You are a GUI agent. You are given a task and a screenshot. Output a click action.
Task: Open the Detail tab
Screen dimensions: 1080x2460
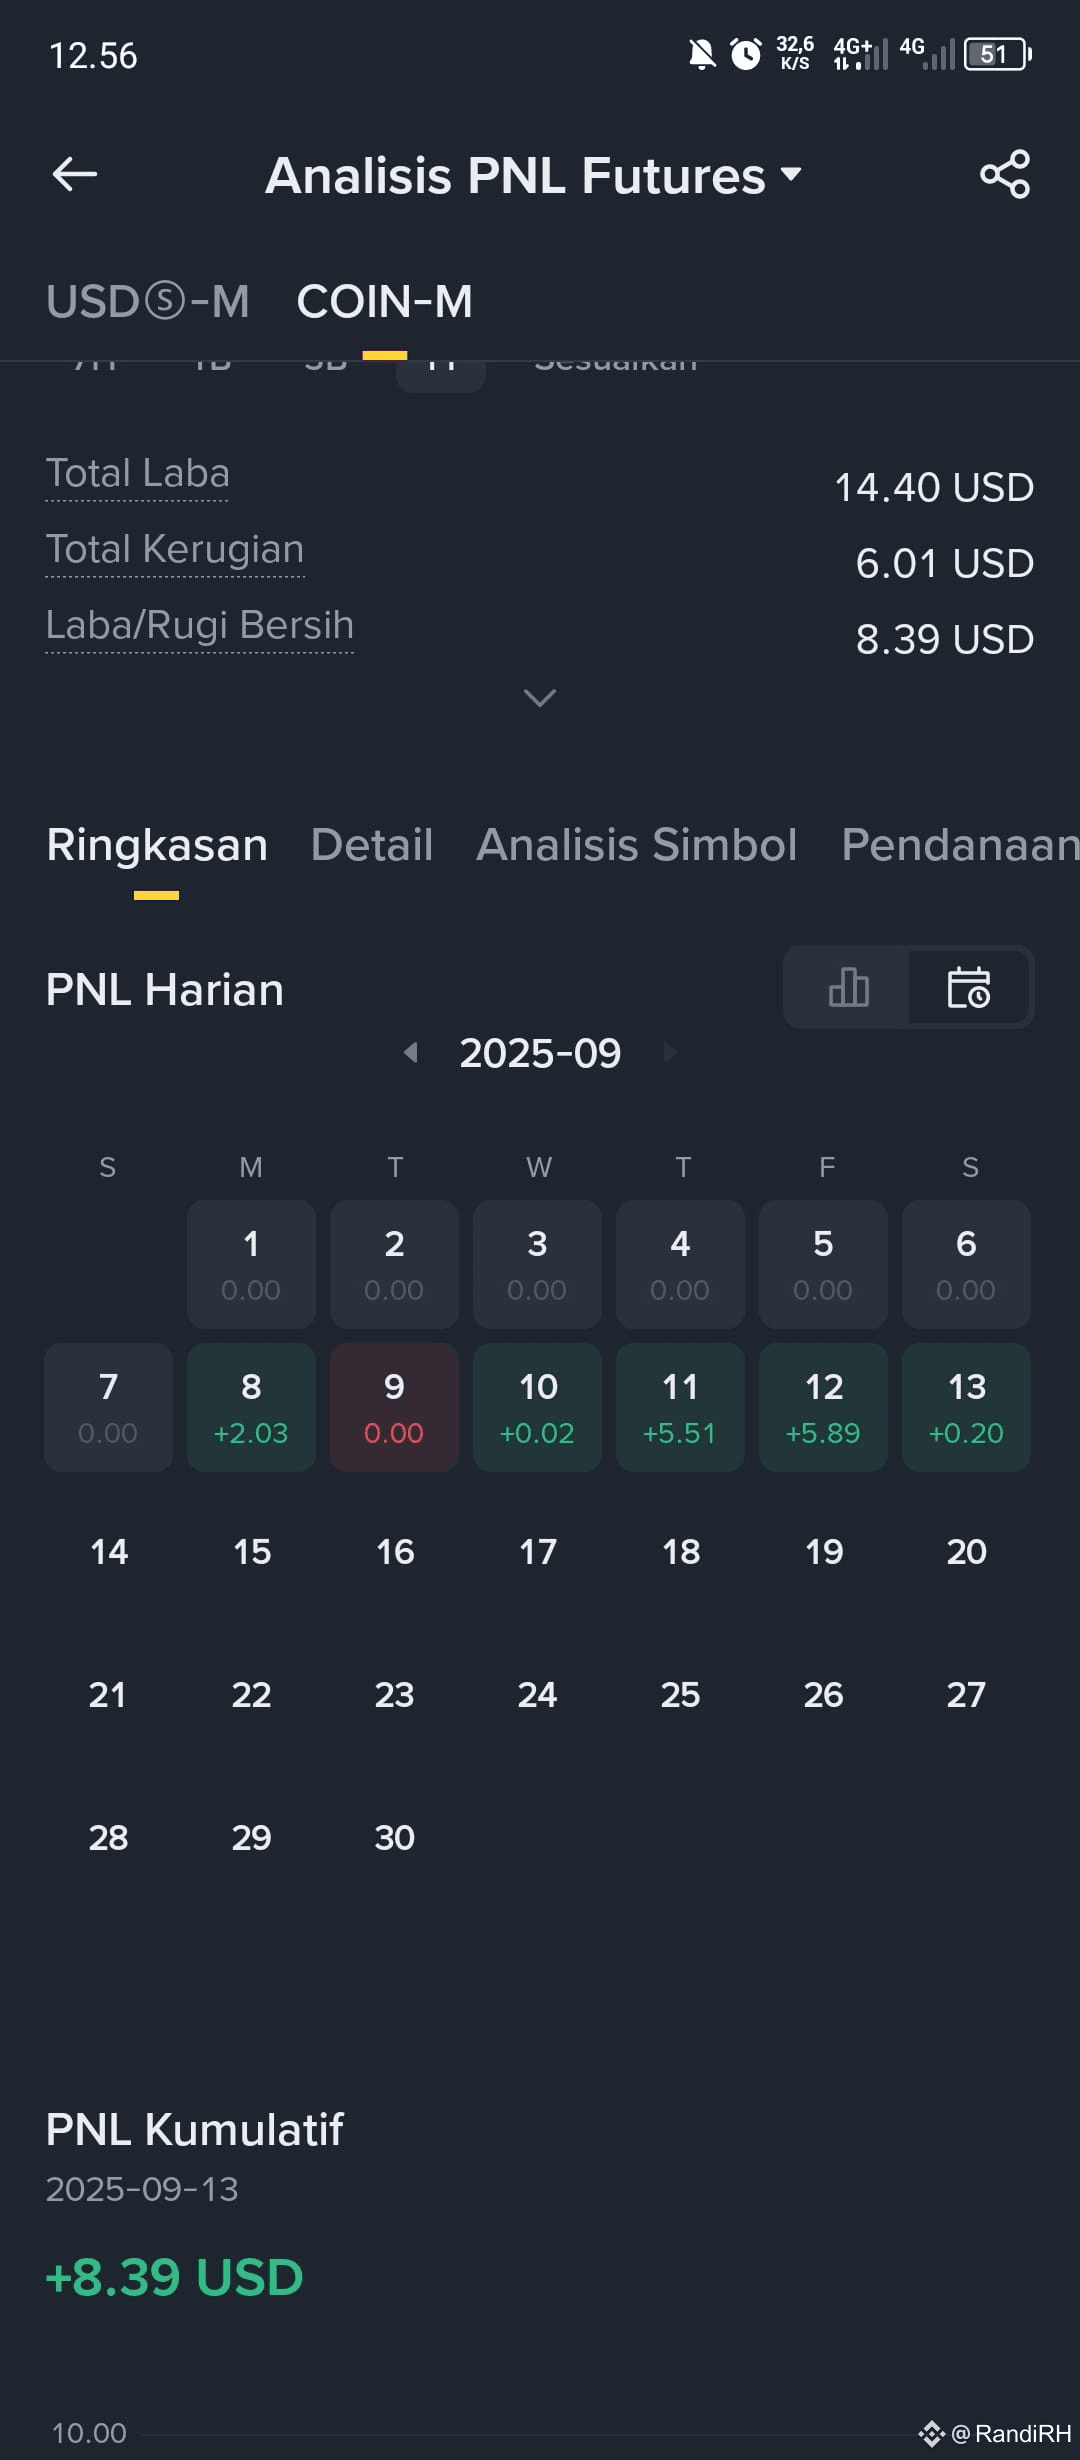(372, 845)
